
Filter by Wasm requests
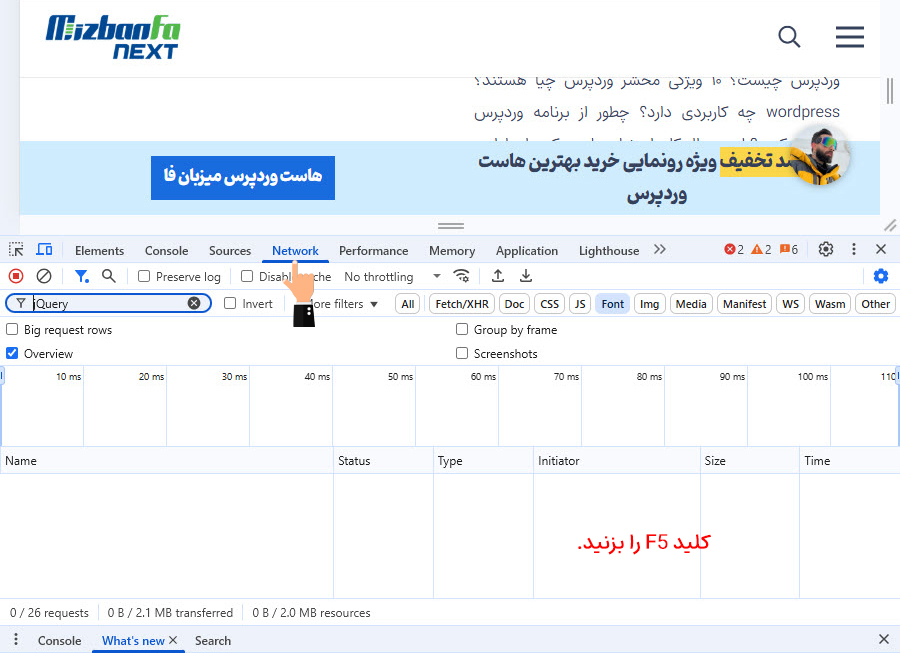[x=830, y=304]
